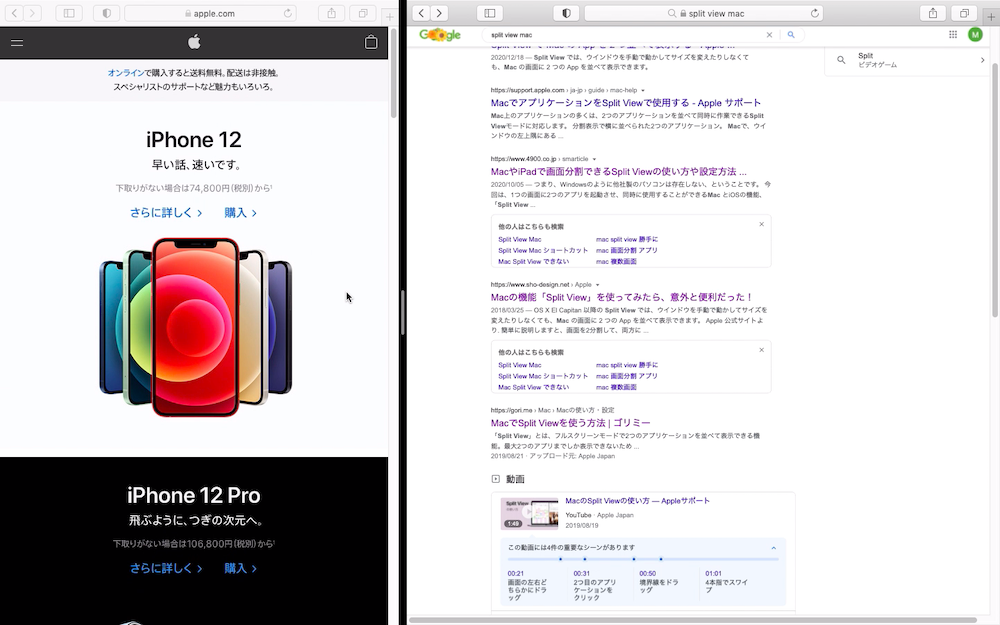Close second 他の人はこちらも検索 box
1000x625 pixels.
(x=761, y=350)
